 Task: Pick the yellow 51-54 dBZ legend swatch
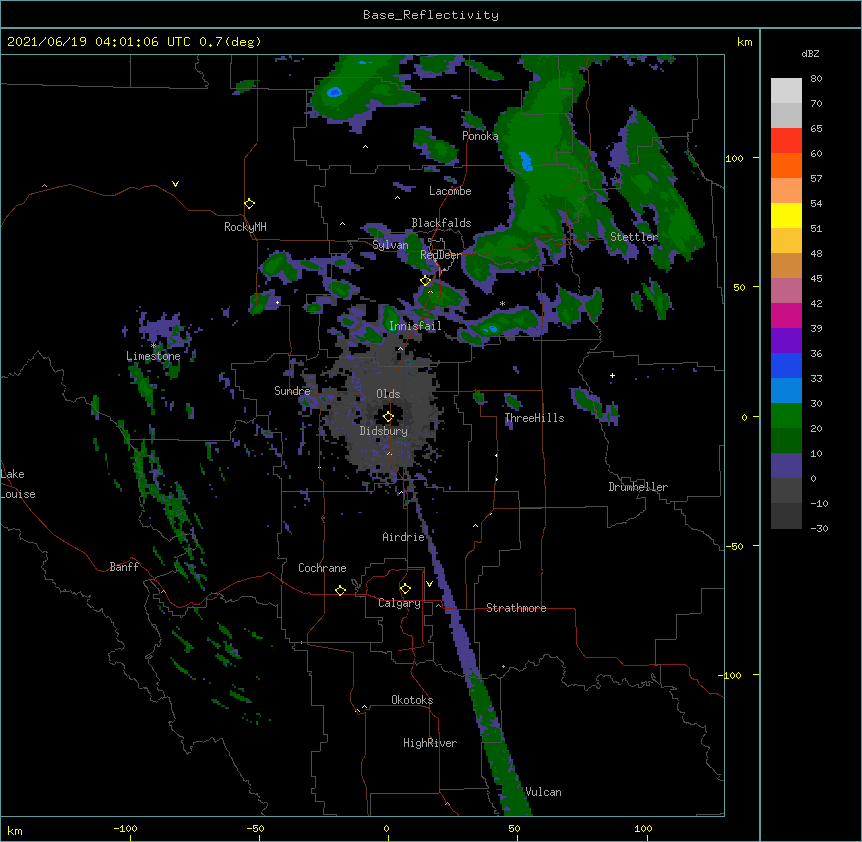pos(786,215)
